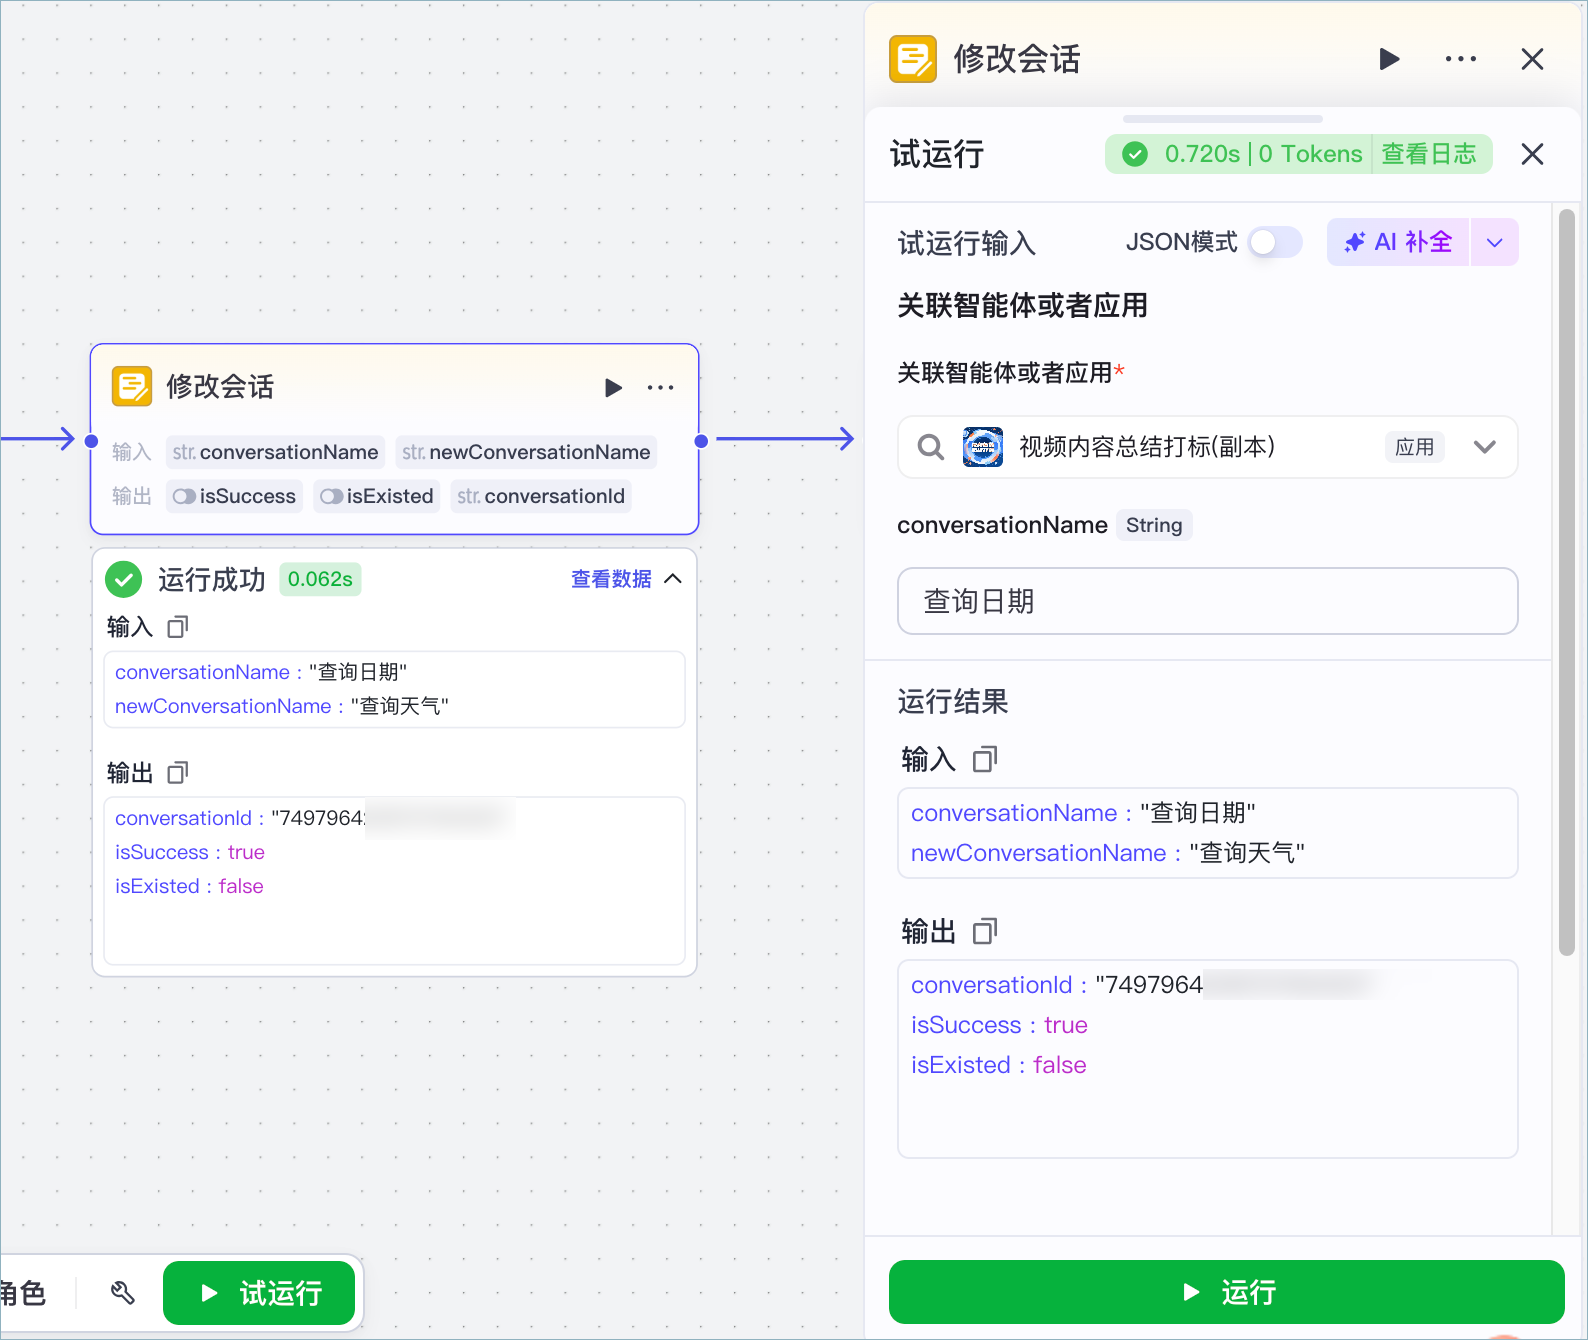Copy the 输出 data in the node result card
The image size is (1588, 1340).
[x=177, y=773]
